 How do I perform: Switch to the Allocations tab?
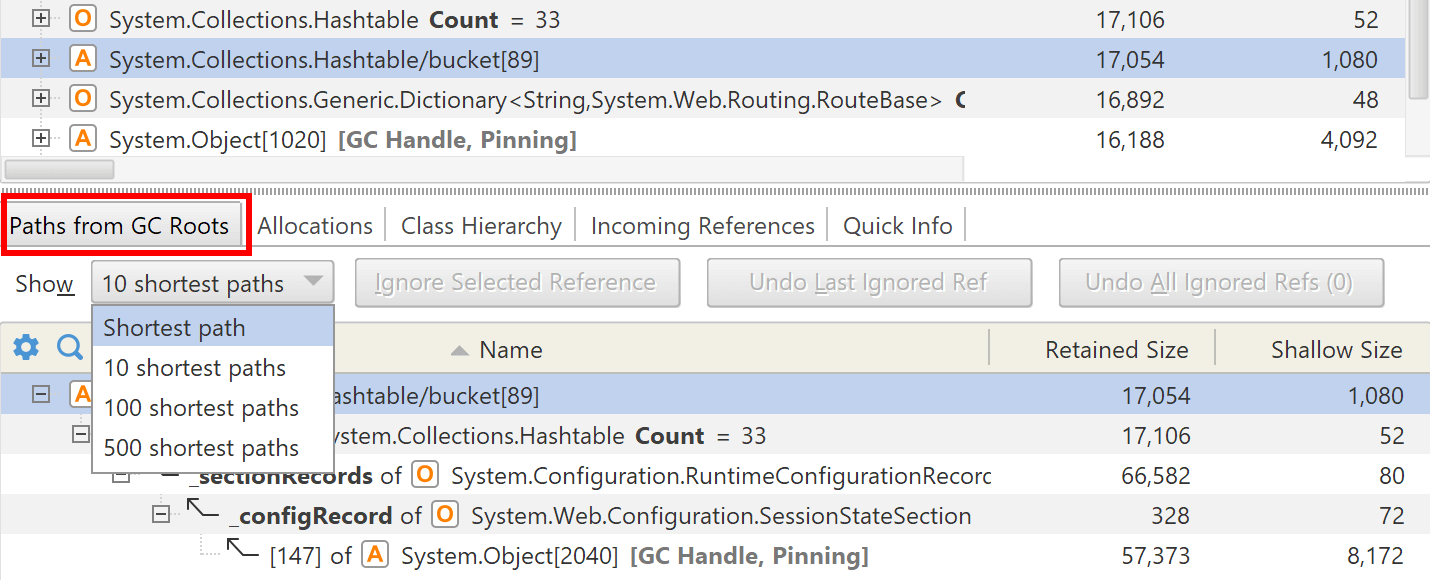coord(315,226)
